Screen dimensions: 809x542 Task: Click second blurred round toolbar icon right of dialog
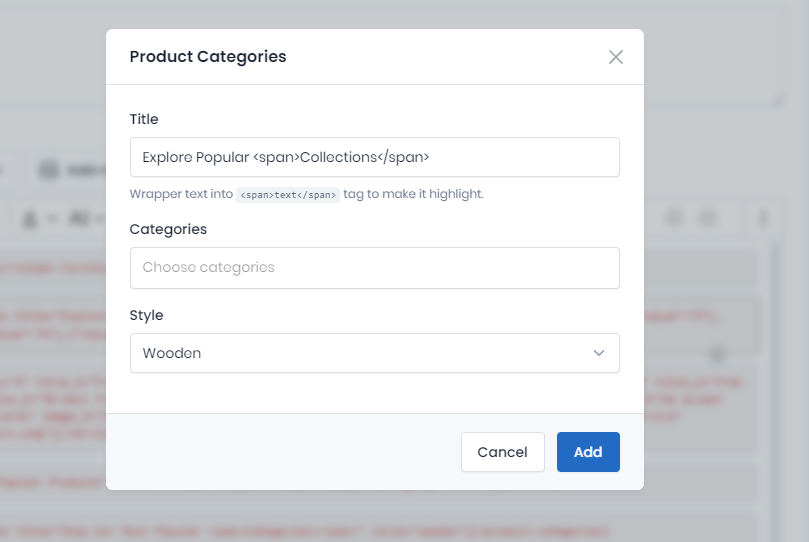[709, 218]
